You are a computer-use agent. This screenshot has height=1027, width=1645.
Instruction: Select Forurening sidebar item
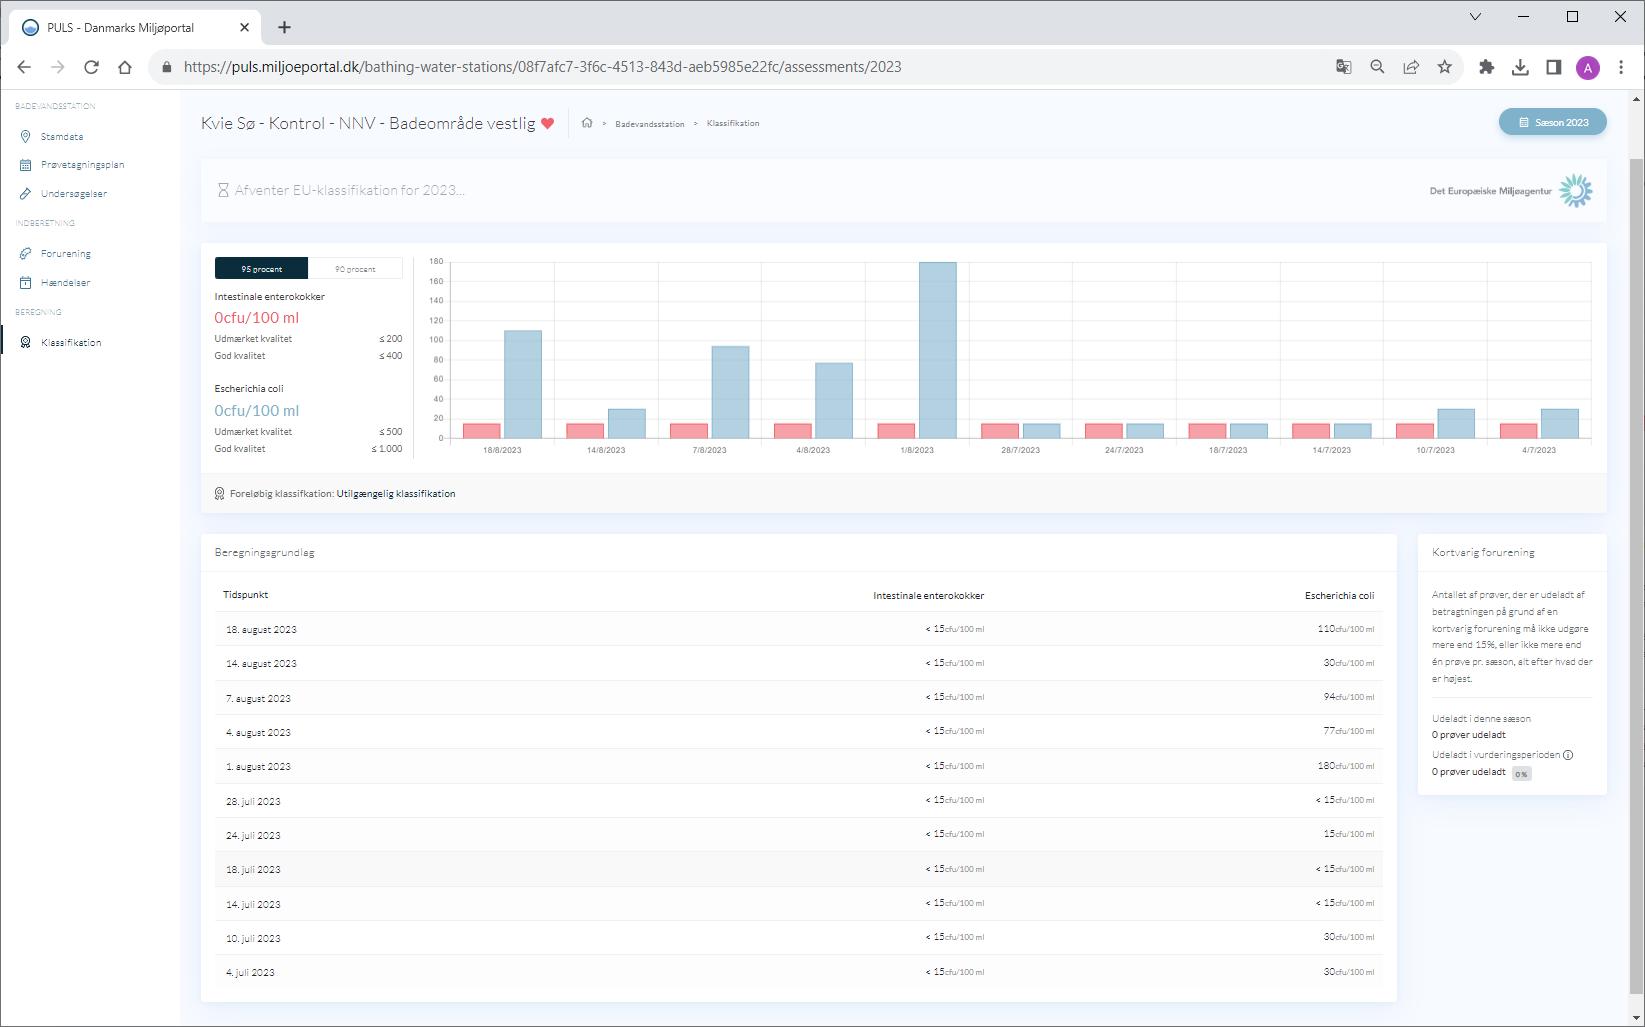click(66, 254)
